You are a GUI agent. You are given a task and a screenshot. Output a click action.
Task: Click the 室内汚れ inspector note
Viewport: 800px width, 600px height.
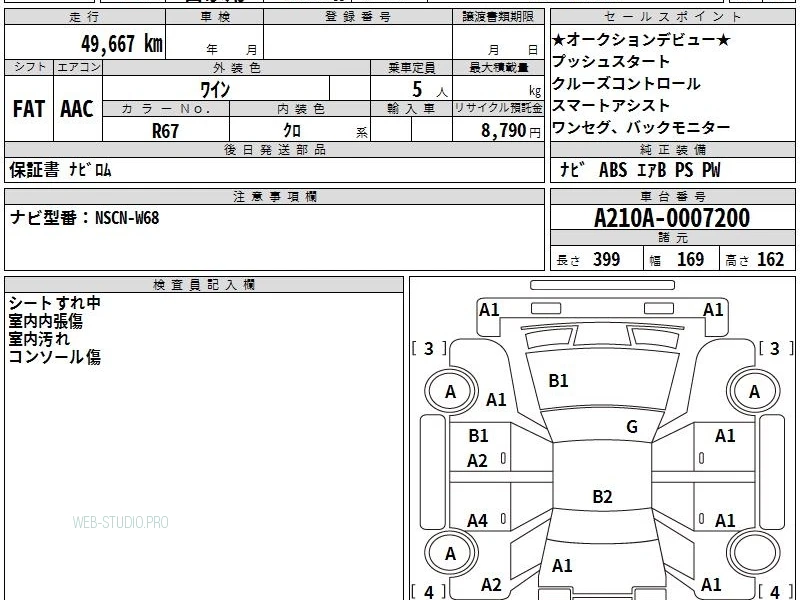click(x=39, y=339)
